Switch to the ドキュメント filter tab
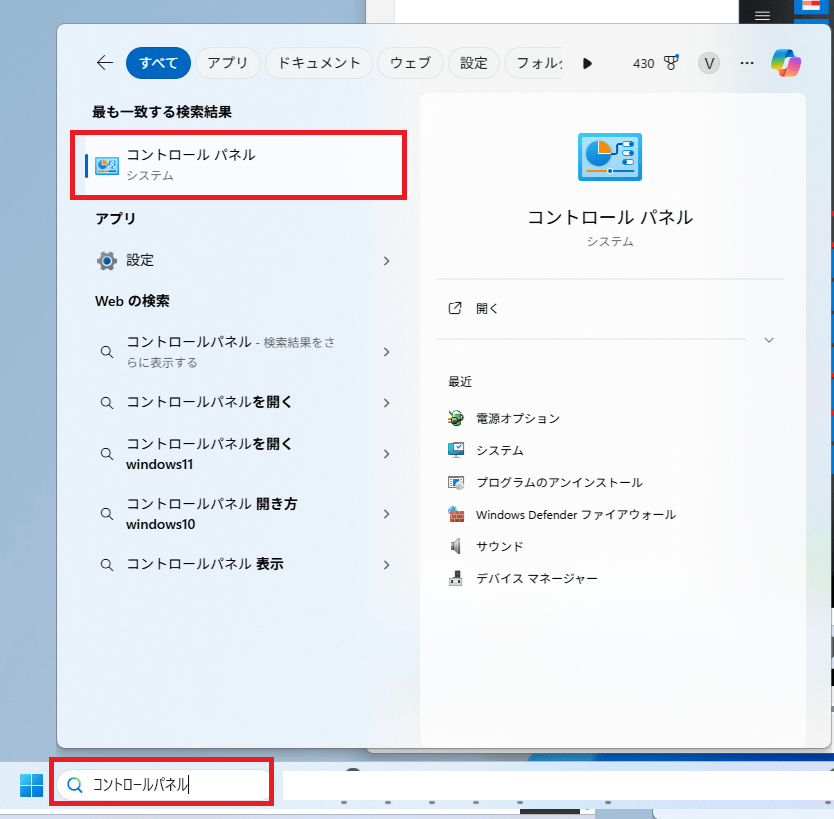The width and height of the screenshot is (834, 819). [318, 62]
